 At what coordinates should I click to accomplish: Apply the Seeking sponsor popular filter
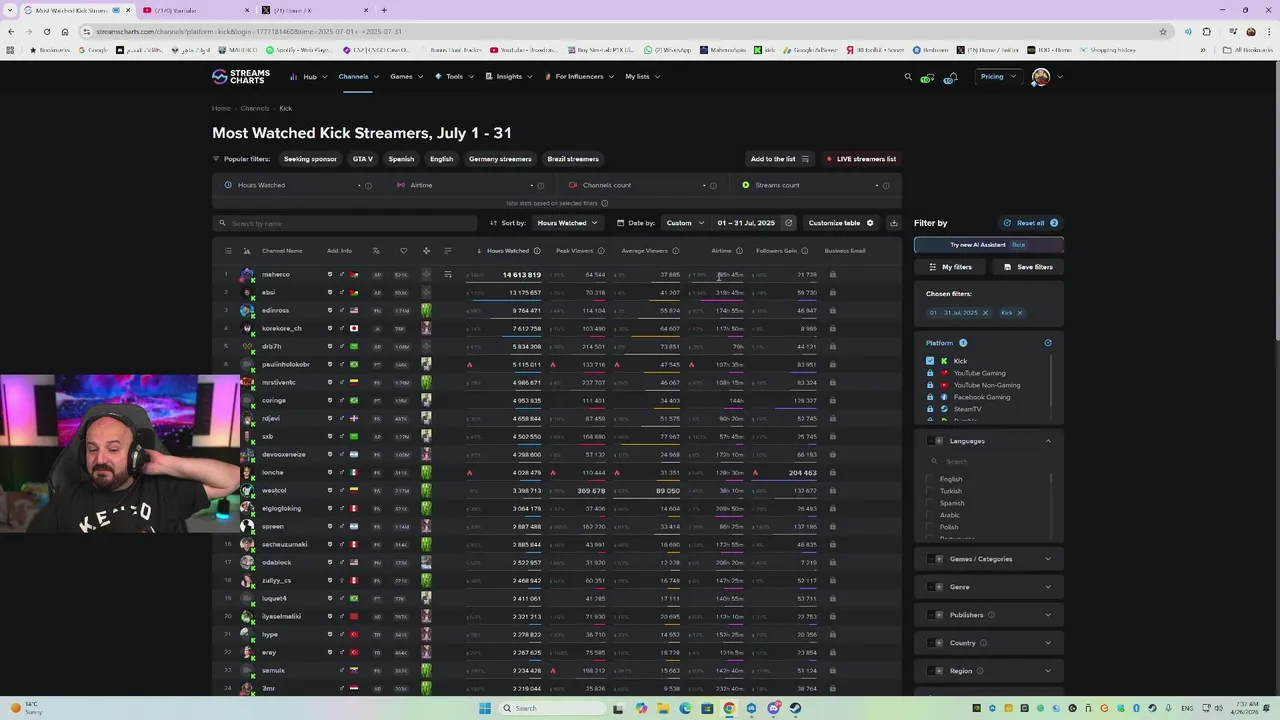tap(310, 159)
